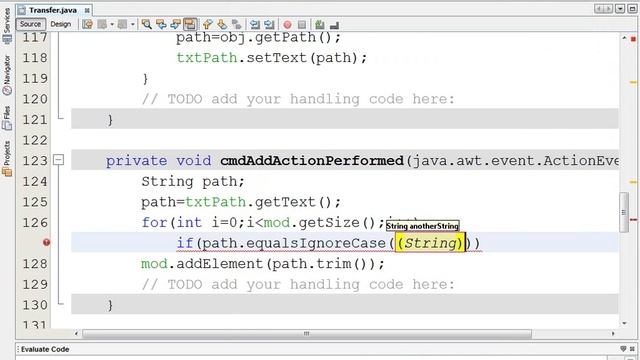Click the red error mark in error stripe
Screen dimensions: 640x360
[633, 220]
